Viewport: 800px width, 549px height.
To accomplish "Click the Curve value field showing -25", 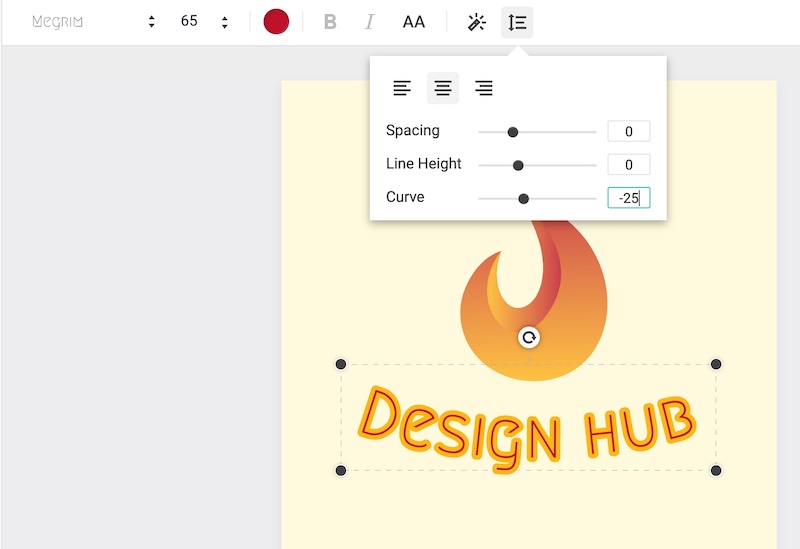I will [629, 198].
